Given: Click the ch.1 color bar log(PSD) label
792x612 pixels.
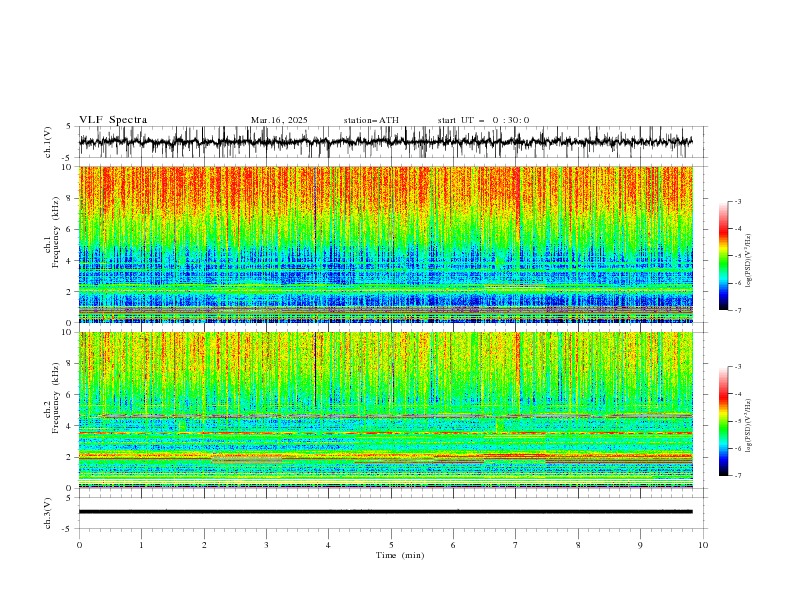Looking at the screenshot, I should pyautogui.click(x=748, y=261).
